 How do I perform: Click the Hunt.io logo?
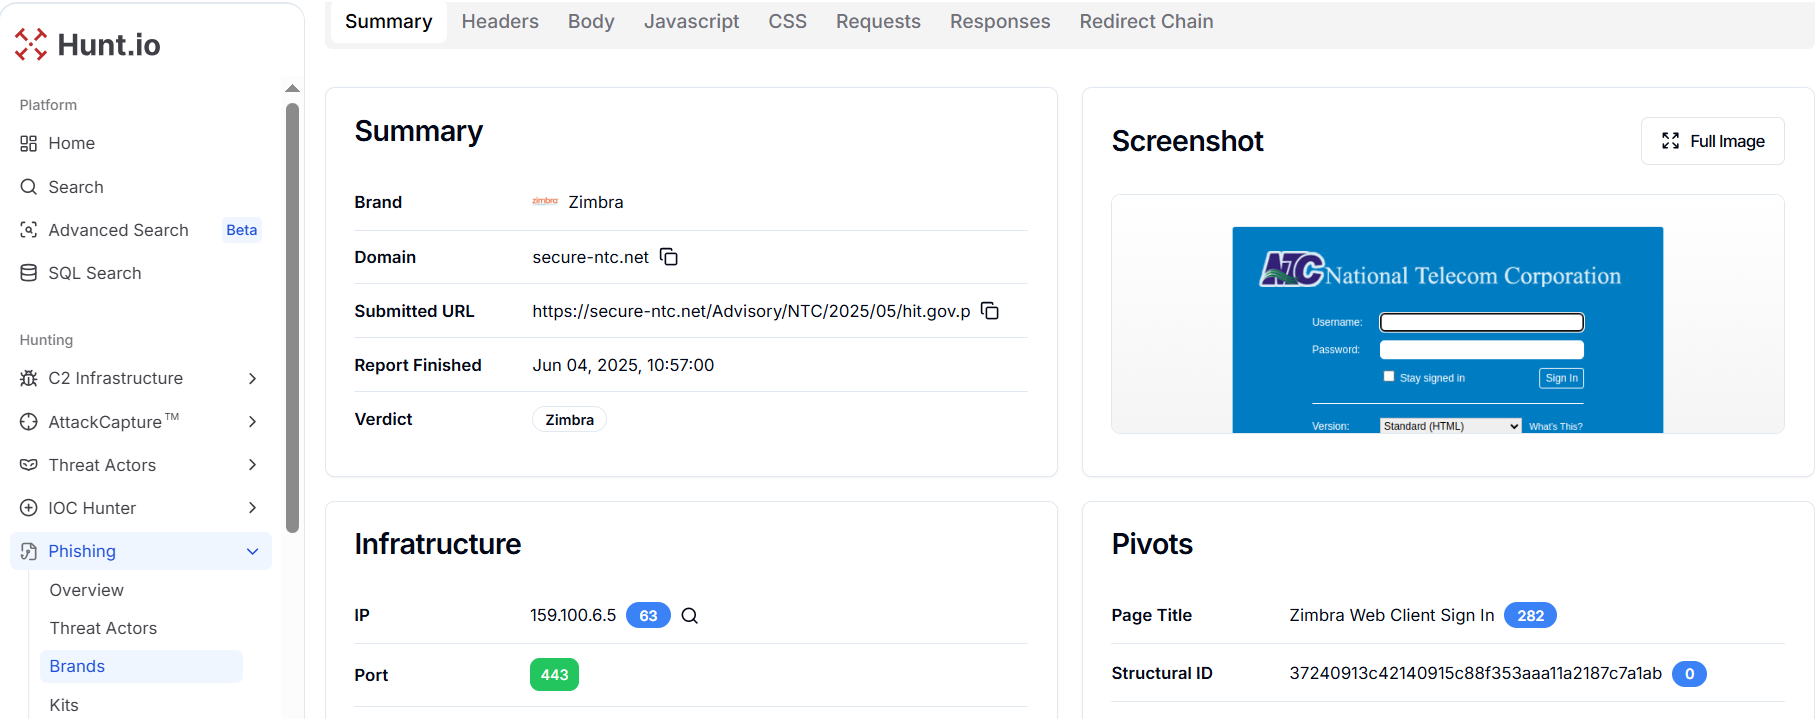click(x=88, y=45)
